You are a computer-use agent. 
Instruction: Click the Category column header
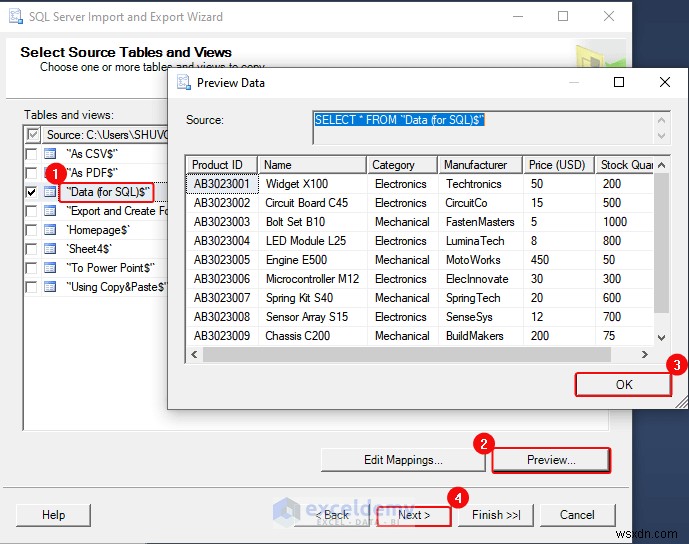(402, 165)
